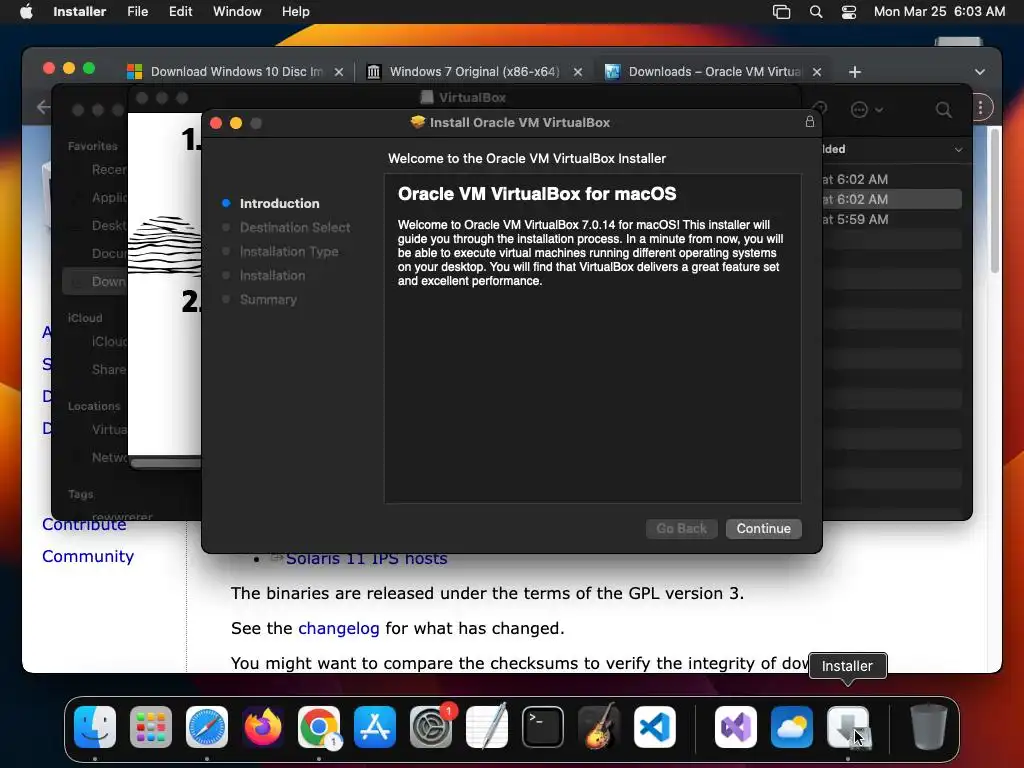This screenshot has height=768, width=1024.
Task: Open the Finder action ellipsis menu
Action: [867, 110]
